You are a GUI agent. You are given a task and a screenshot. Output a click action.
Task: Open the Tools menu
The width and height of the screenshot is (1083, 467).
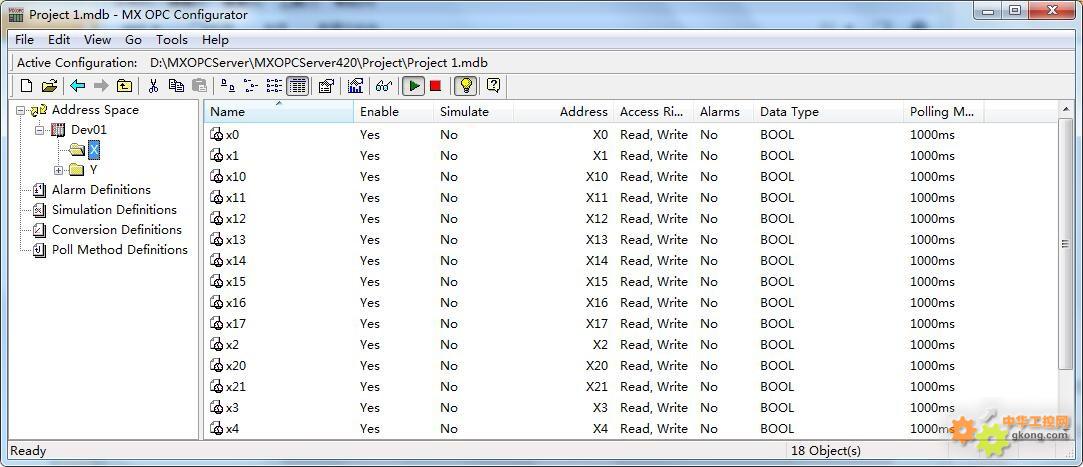171,40
